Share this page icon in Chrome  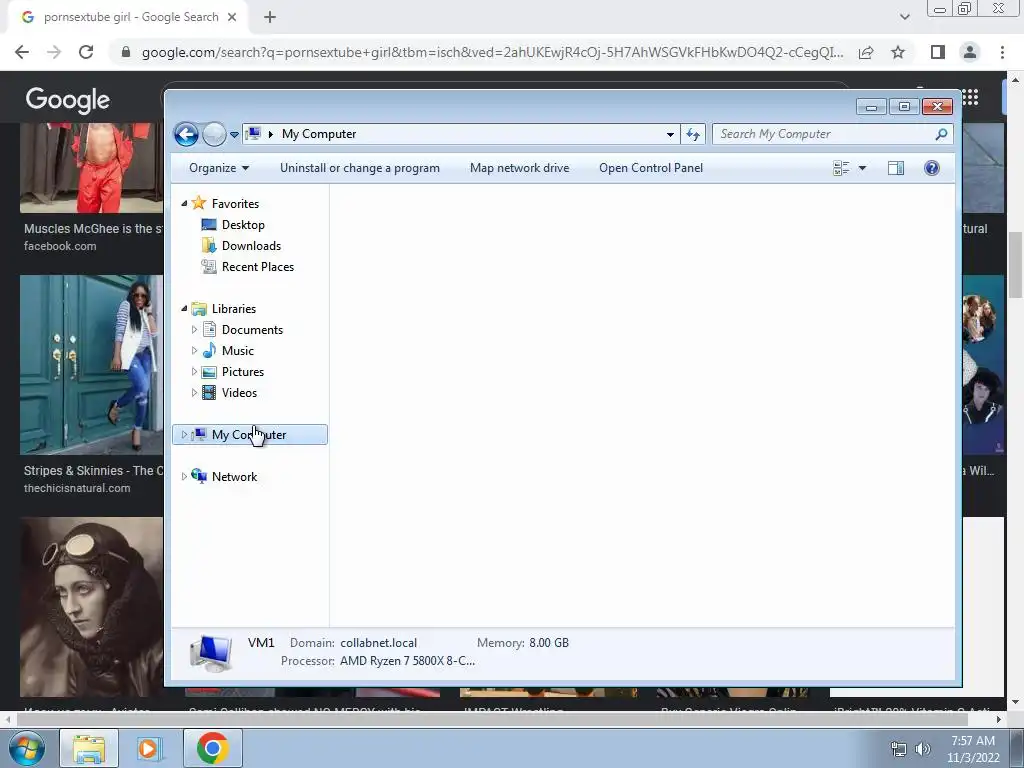pyautogui.click(x=866, y=52)
